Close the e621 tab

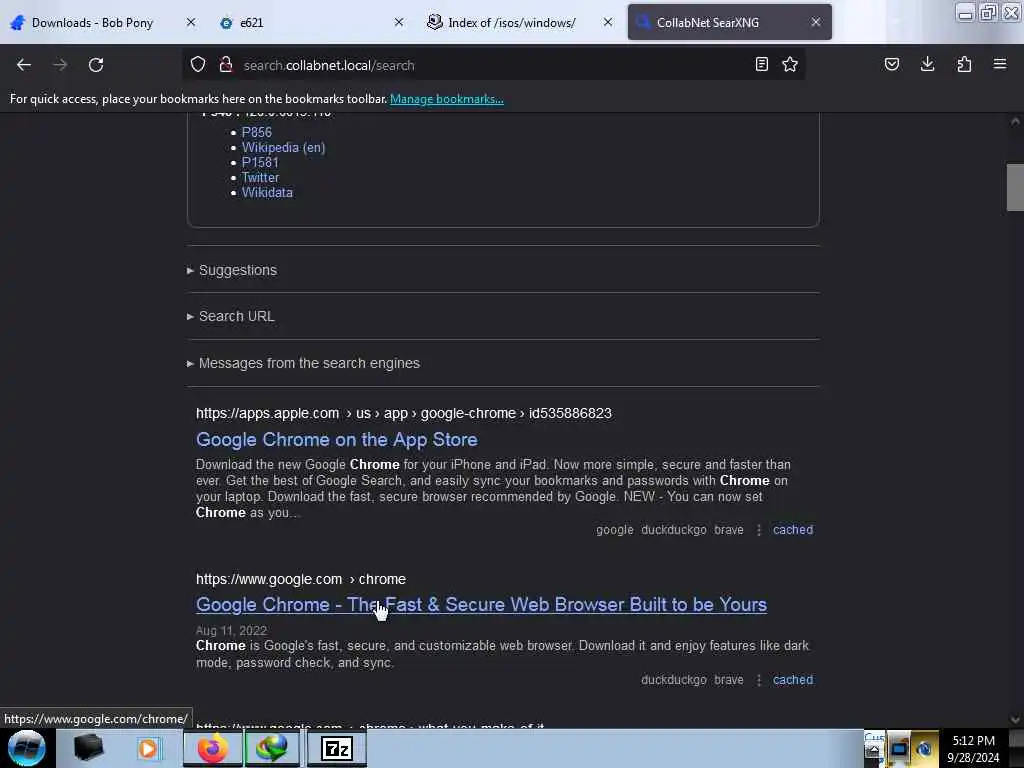(x=399, y=22)
